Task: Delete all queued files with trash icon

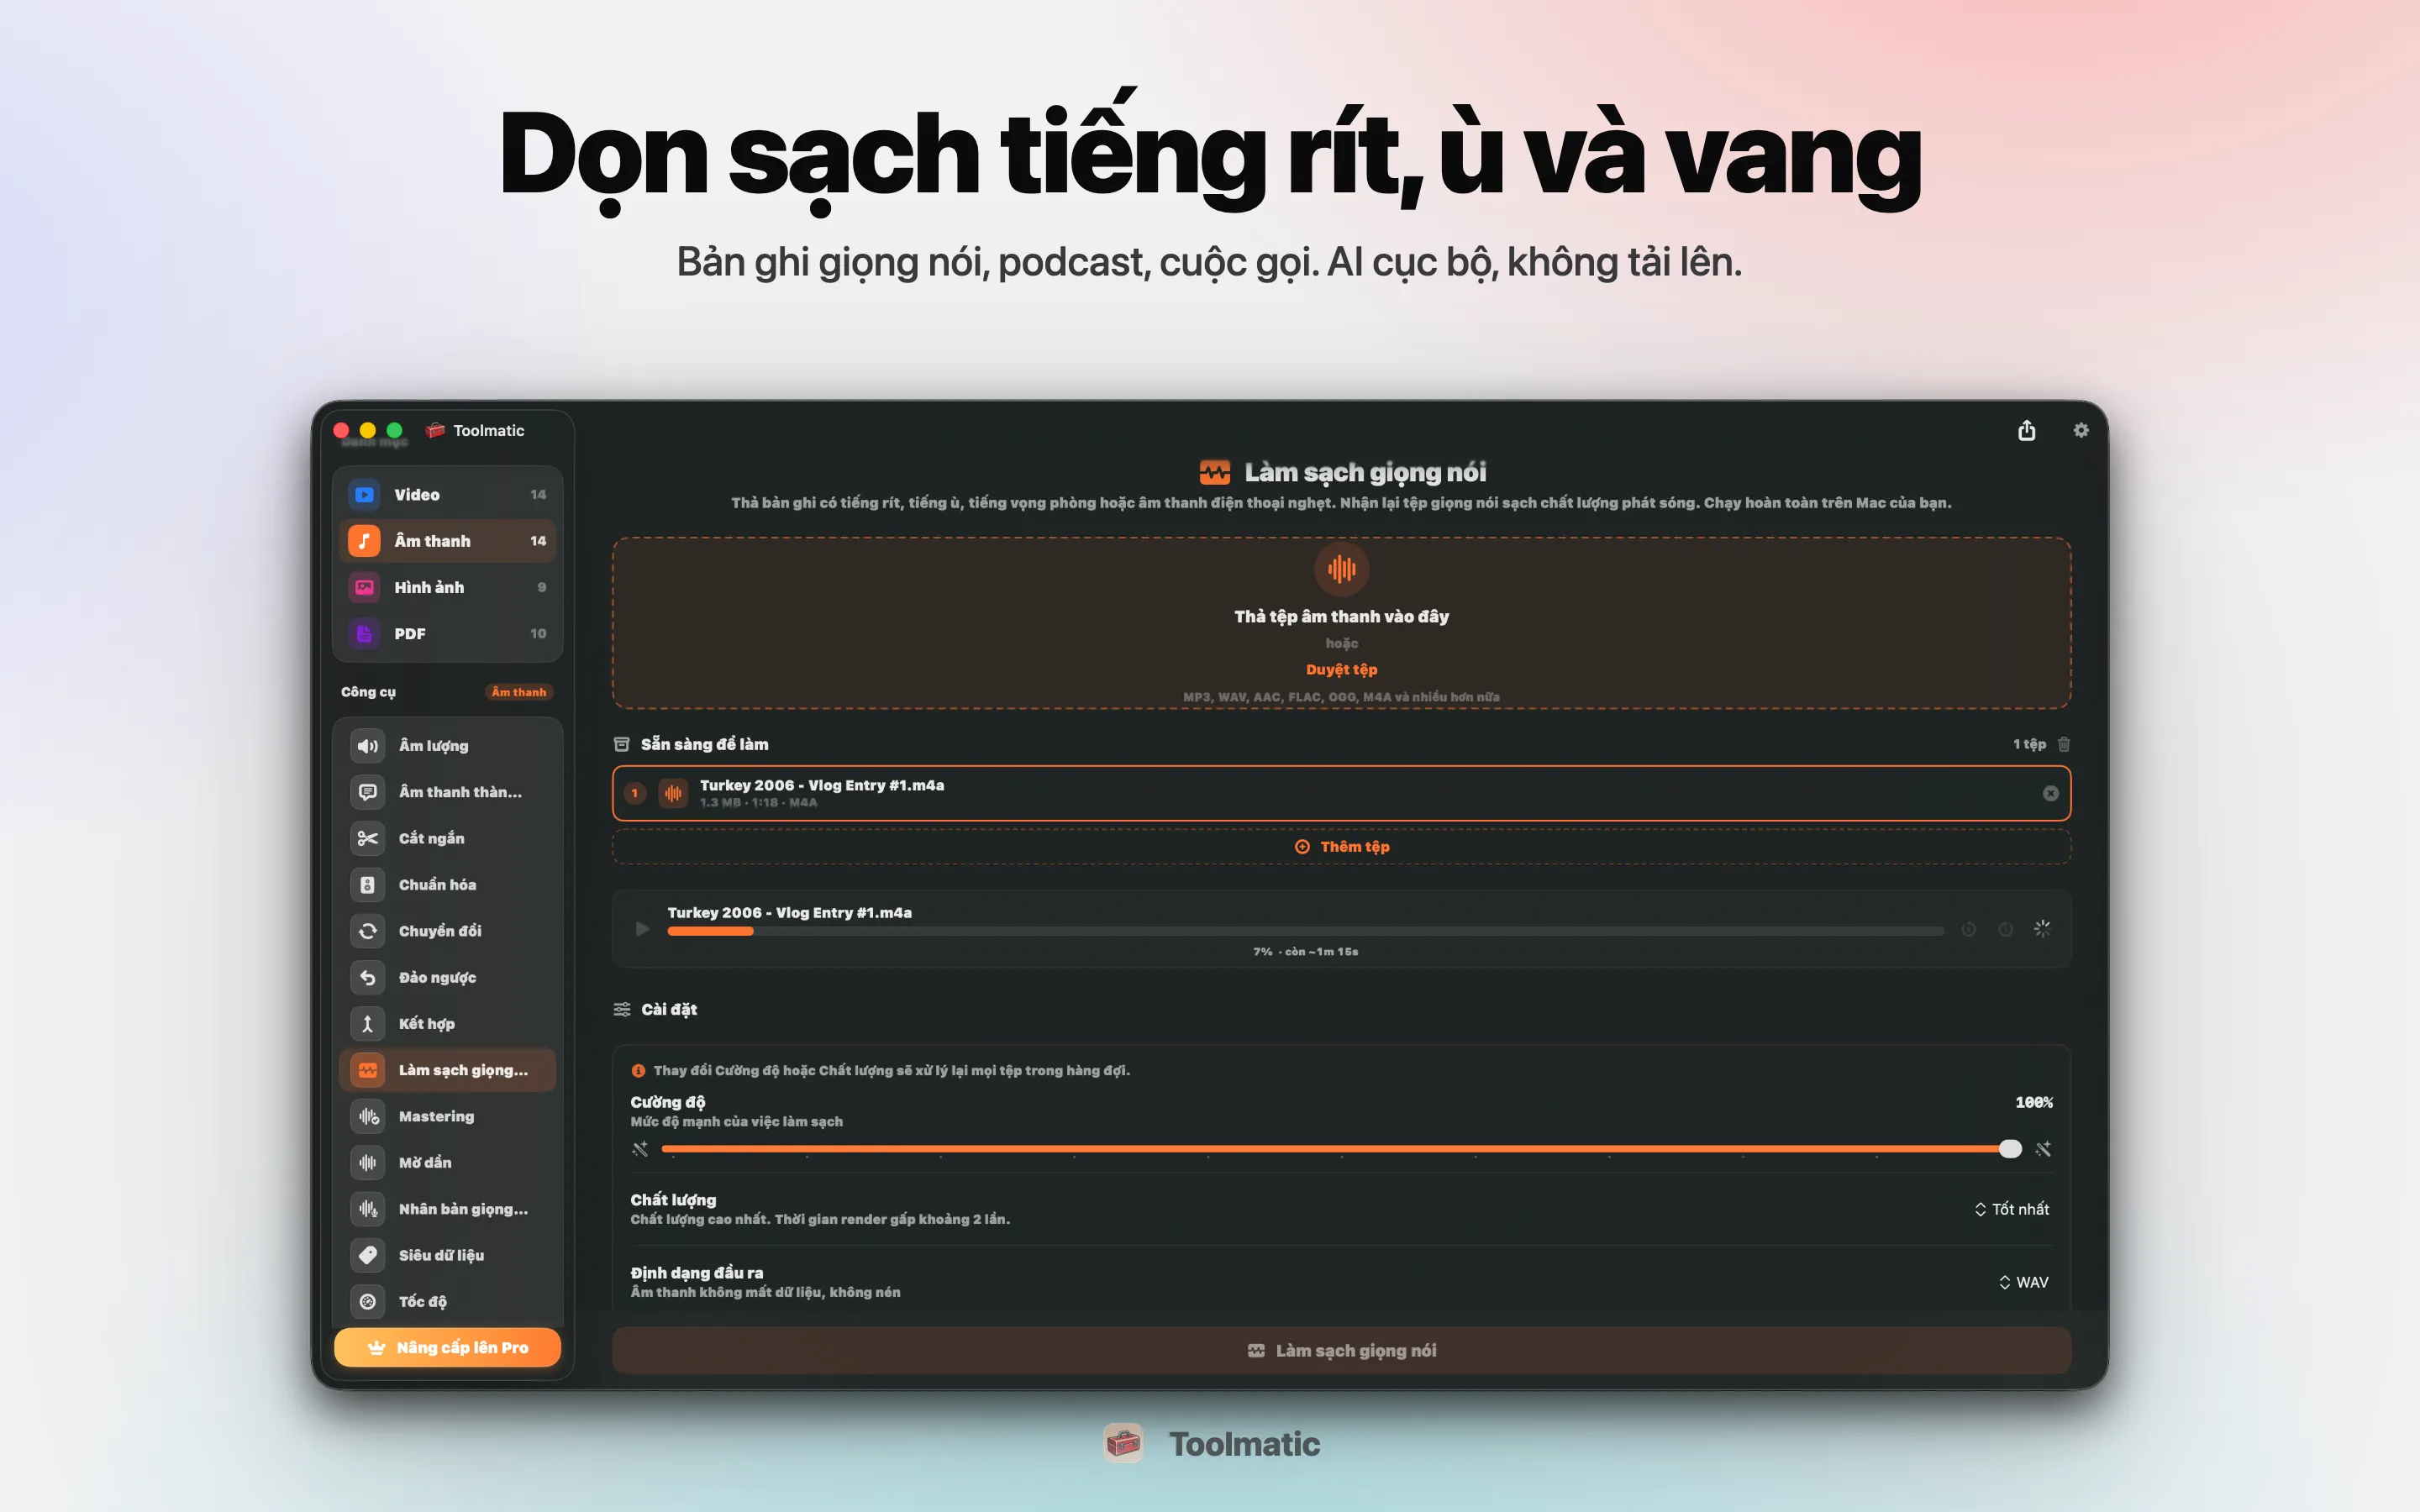Action: pyautogui.click(x=2064, y=744)
